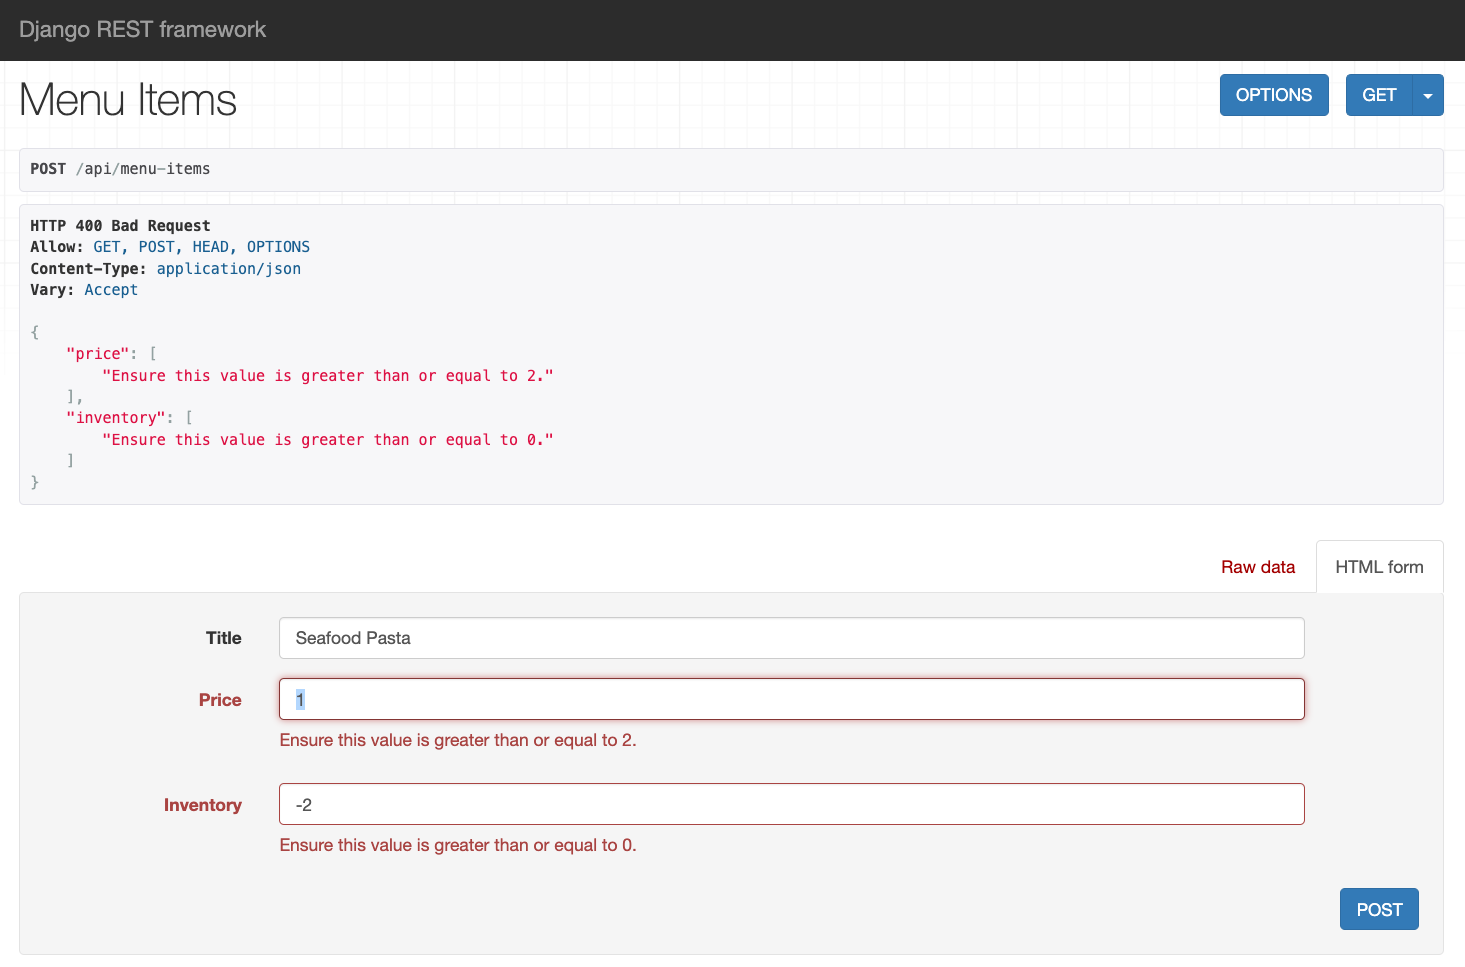Click the price validation error message
This screenshot has width=1465, height=967.
(x=459, y=740)
